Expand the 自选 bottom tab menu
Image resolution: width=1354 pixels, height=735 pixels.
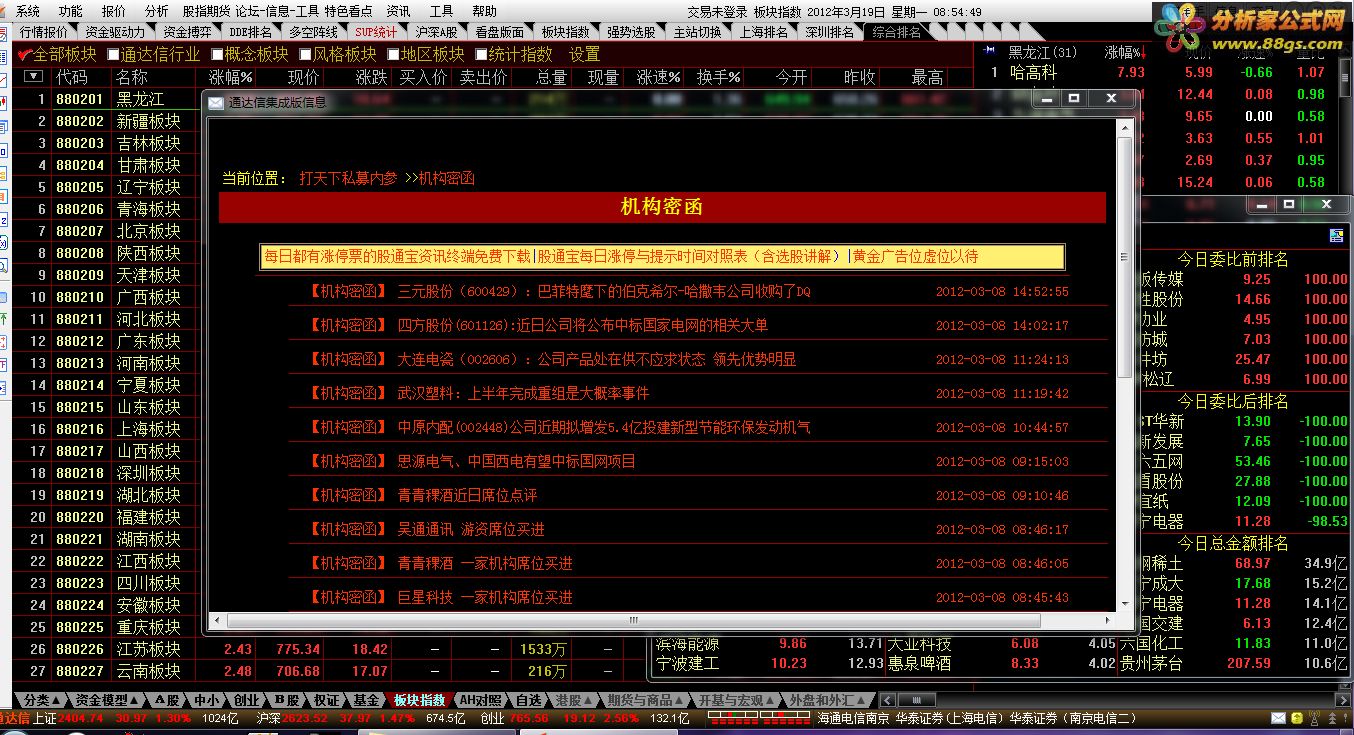pos(530,700)
